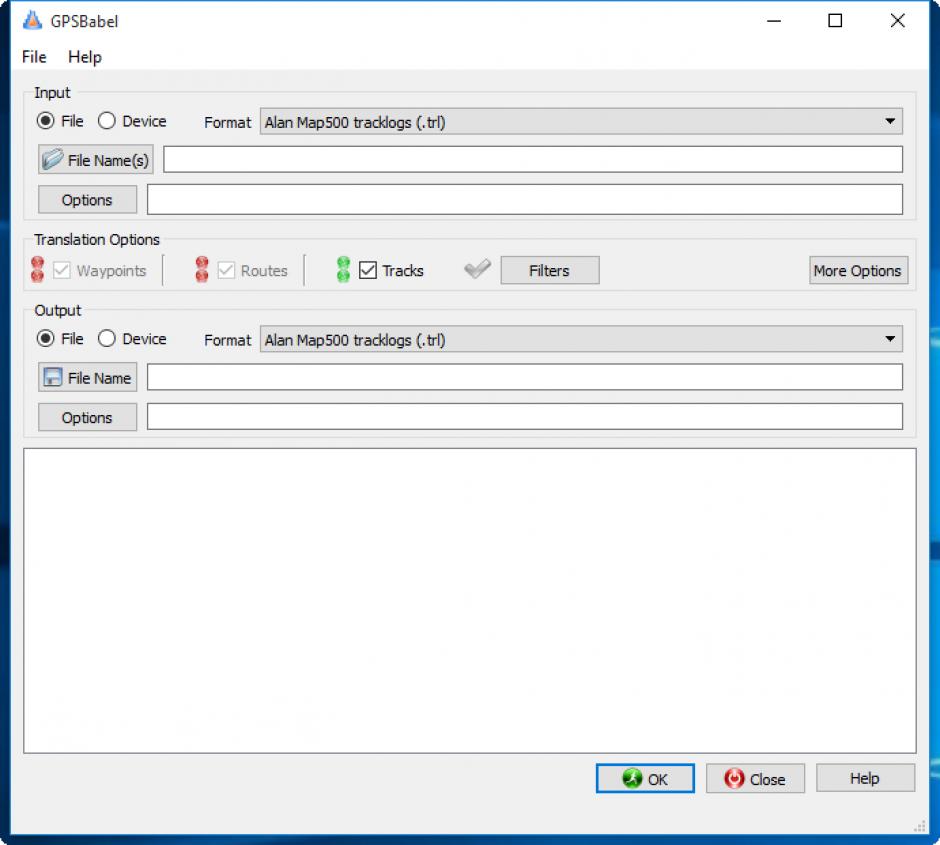The image size is (940, 845).
Task: Open the File menu
Action: (34, 57)
